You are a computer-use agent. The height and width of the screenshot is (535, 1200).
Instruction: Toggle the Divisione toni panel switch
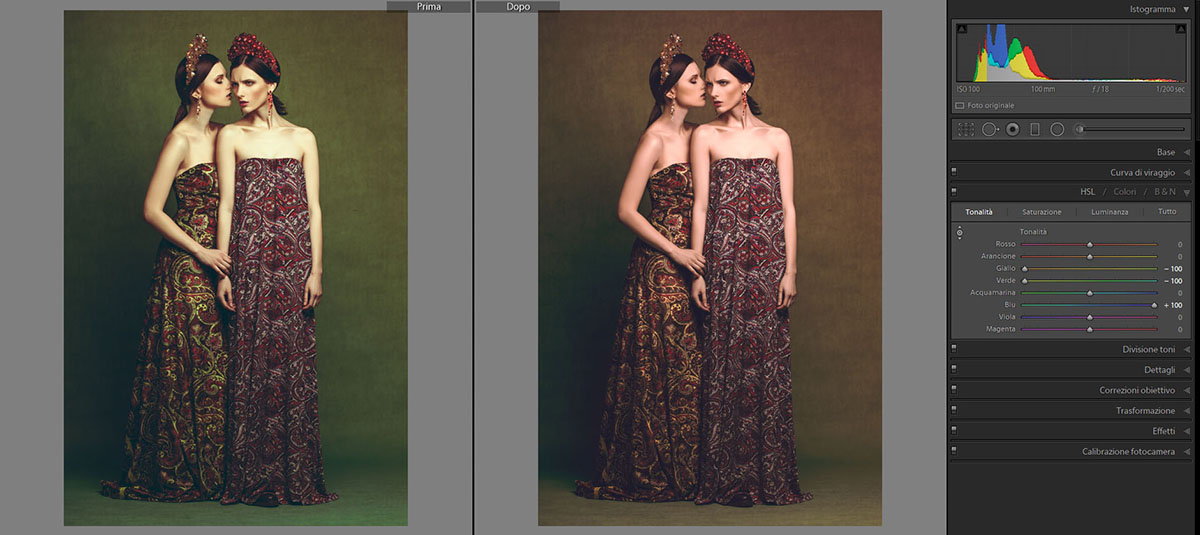click(x=955, y=349)
